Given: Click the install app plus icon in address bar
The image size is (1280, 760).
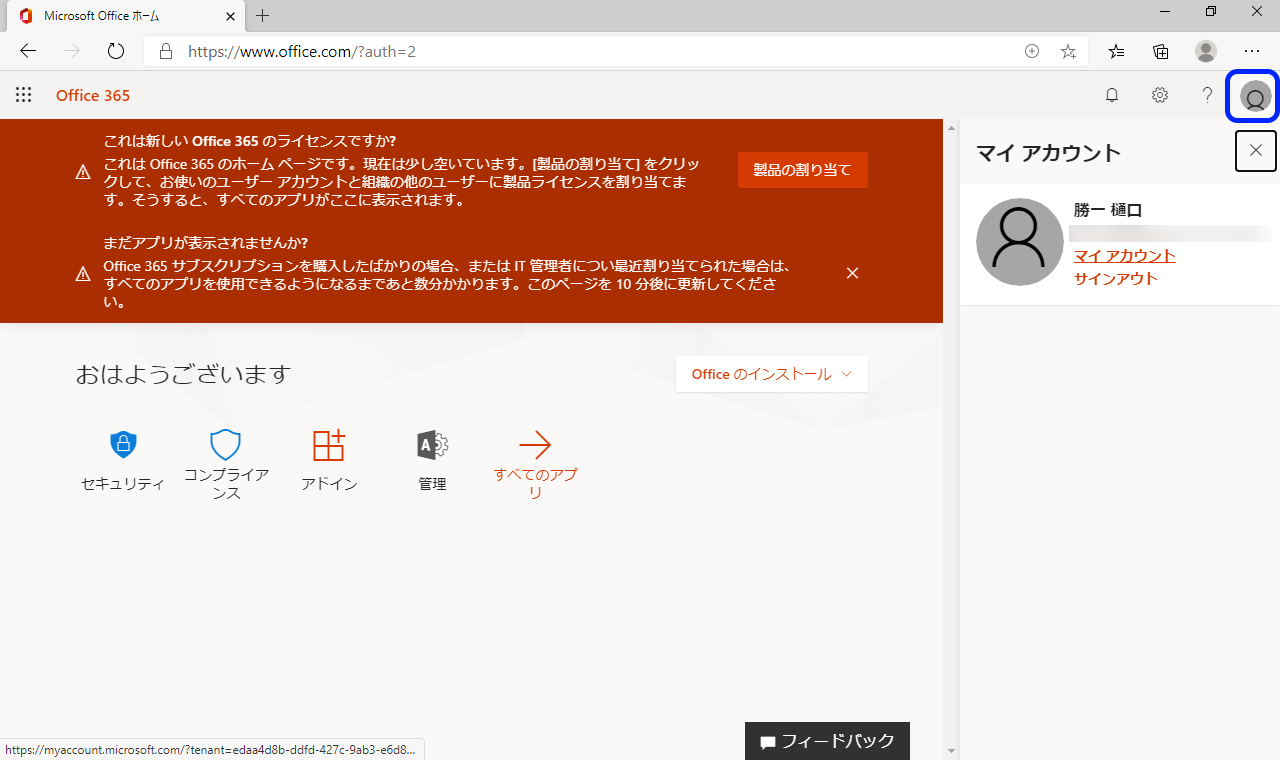Looking at the screenshot, I should 1032,51.
